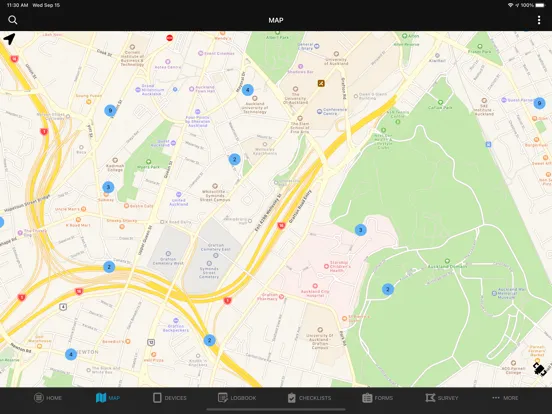Show the More tab options
The image size is (552, 414).
coord(505,398)
